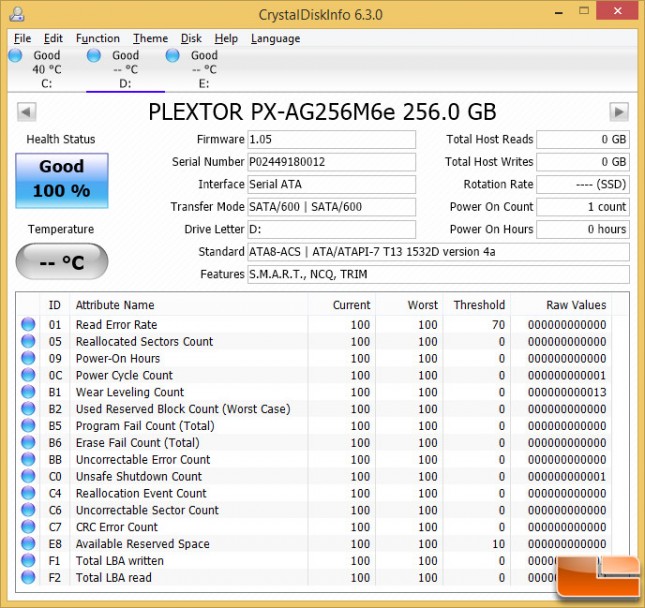
Task: Open the Theme menu
Action: pyautogui.click(x=151, y=38)
